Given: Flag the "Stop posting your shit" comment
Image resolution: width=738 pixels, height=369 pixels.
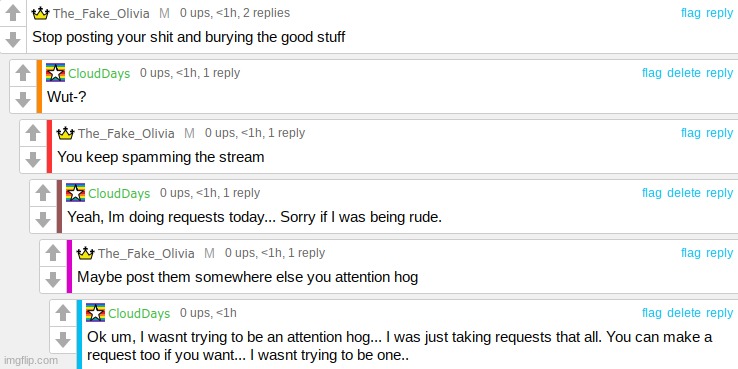Looking at the screenshot, I should [690, 13].
